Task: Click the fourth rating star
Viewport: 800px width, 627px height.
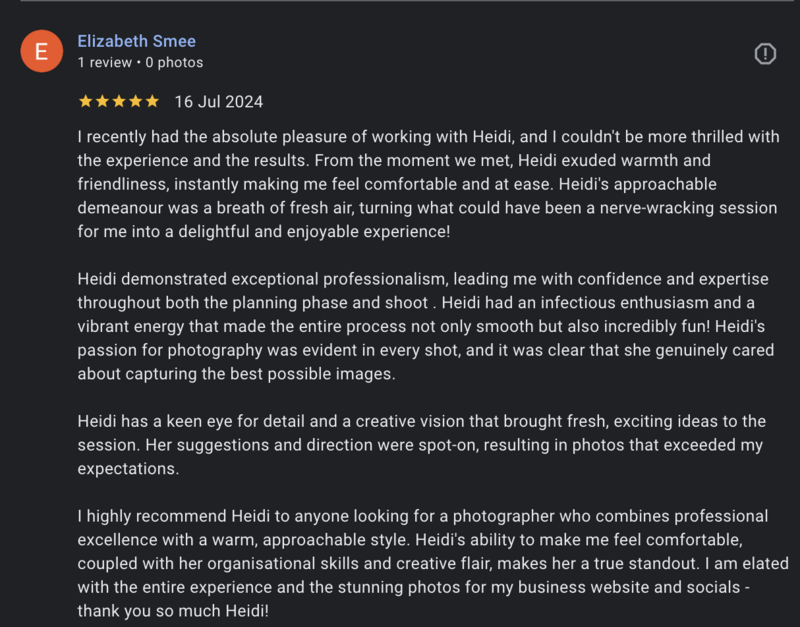Action: point(135,102)
